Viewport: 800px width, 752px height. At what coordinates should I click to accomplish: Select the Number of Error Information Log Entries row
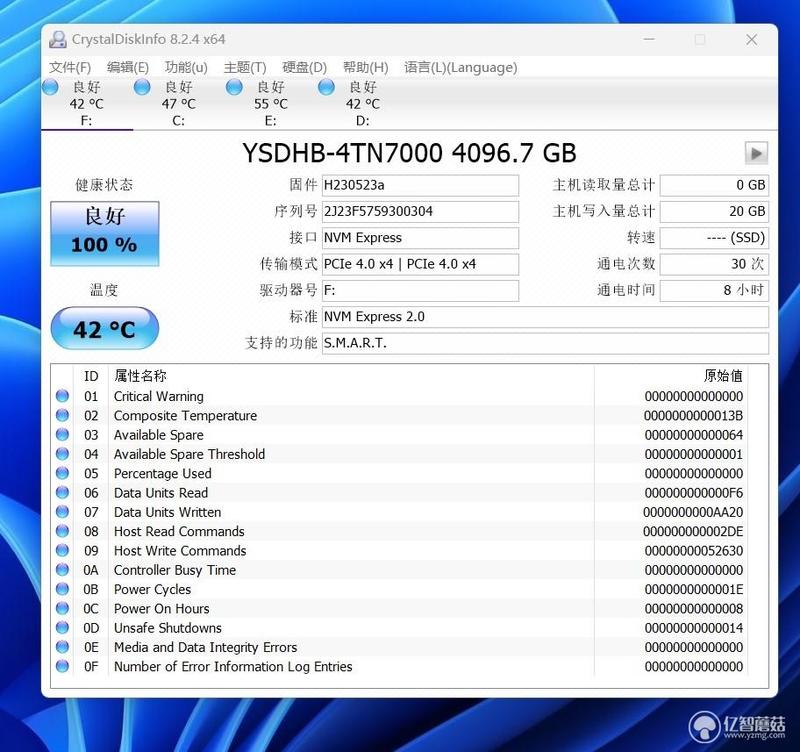399,667
